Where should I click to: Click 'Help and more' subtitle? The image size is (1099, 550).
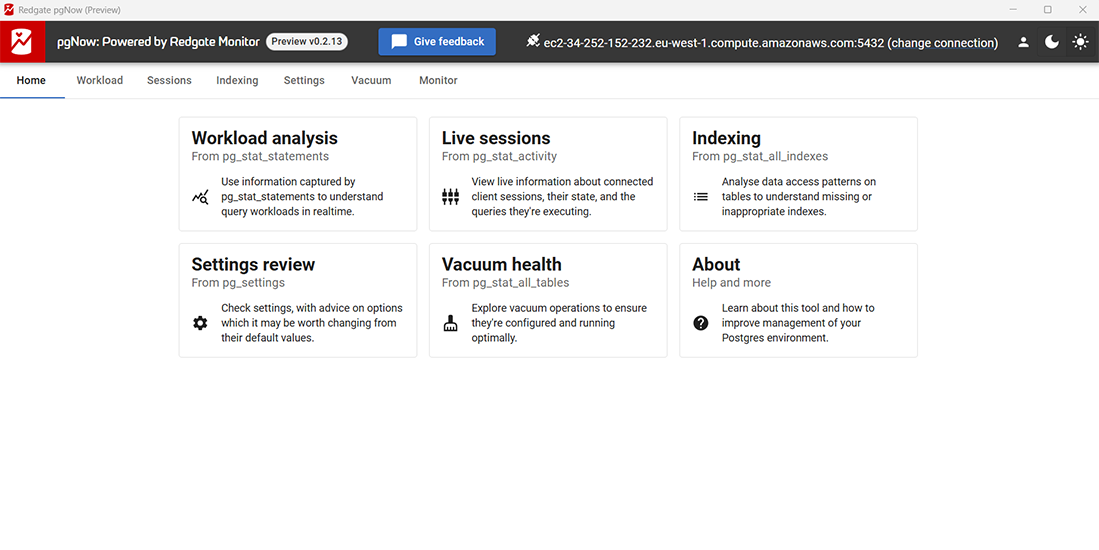731,282
